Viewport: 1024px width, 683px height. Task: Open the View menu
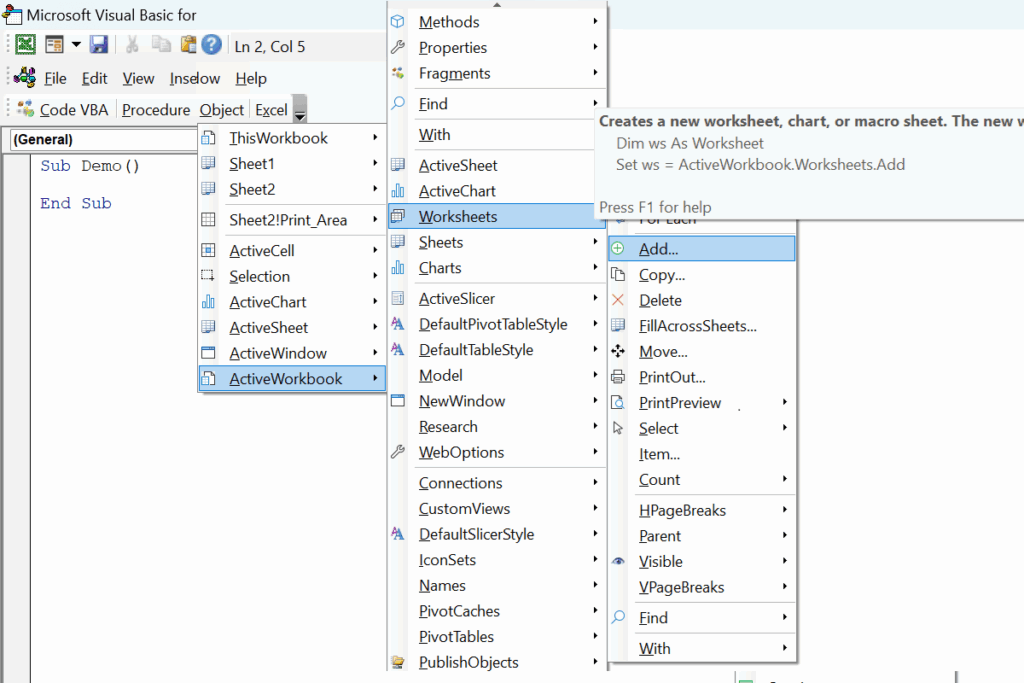pyautogui.click(x=138, y=78)
